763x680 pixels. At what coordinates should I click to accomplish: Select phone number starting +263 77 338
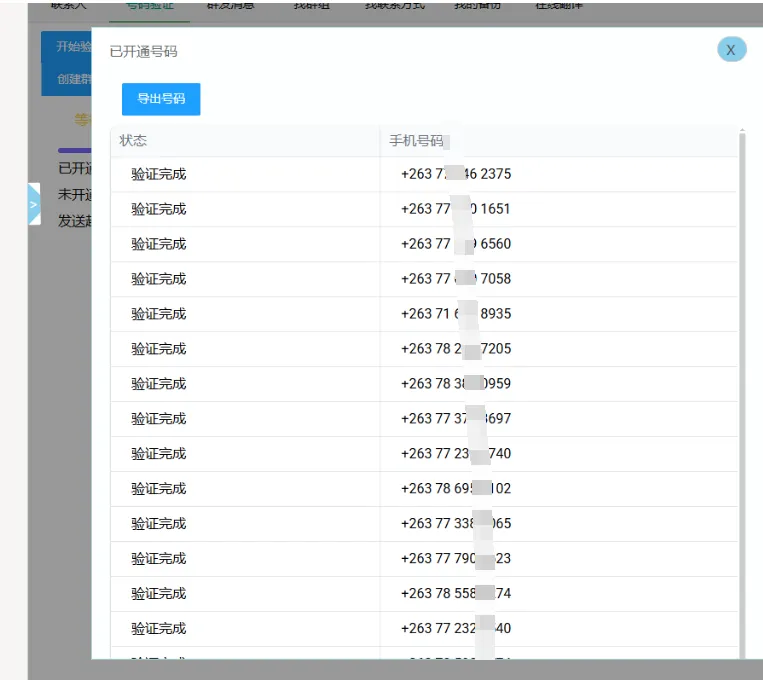point(456,524)
